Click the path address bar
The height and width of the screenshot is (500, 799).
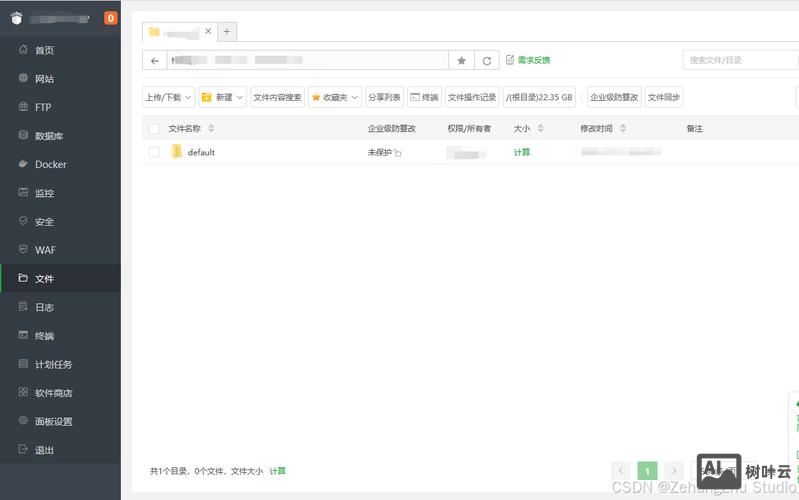(307, 60)
